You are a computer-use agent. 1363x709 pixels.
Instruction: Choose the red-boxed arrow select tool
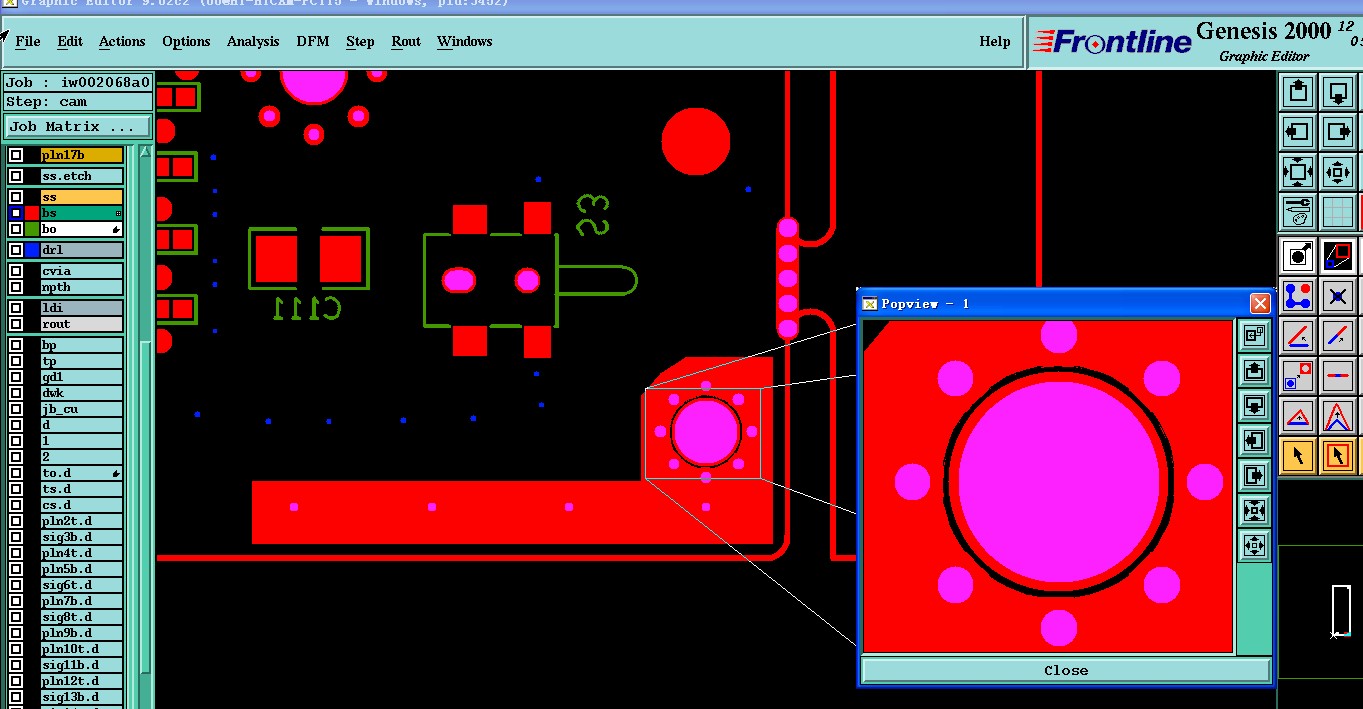coord(1338,456)
